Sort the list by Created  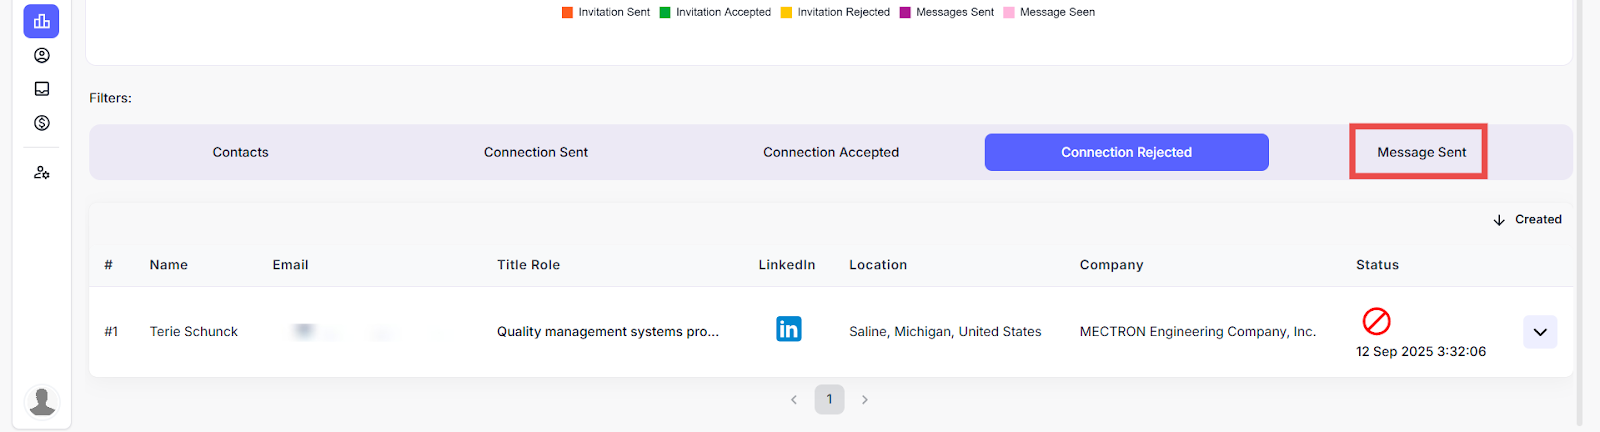(1527, 220)
